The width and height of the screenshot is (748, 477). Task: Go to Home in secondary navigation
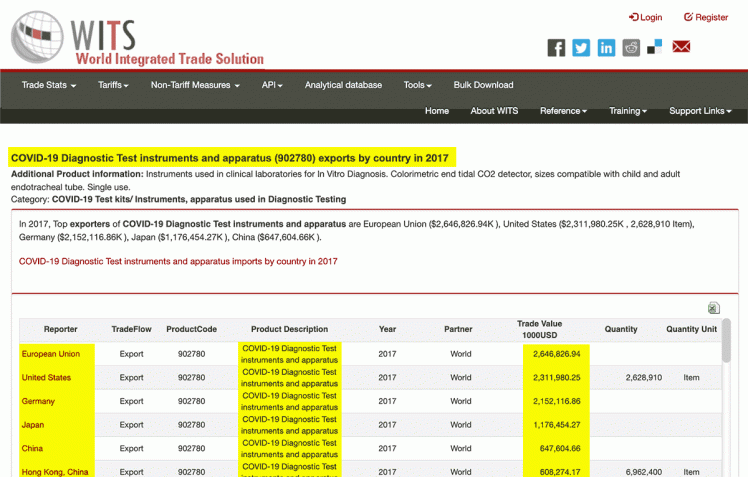pos(437,111)
